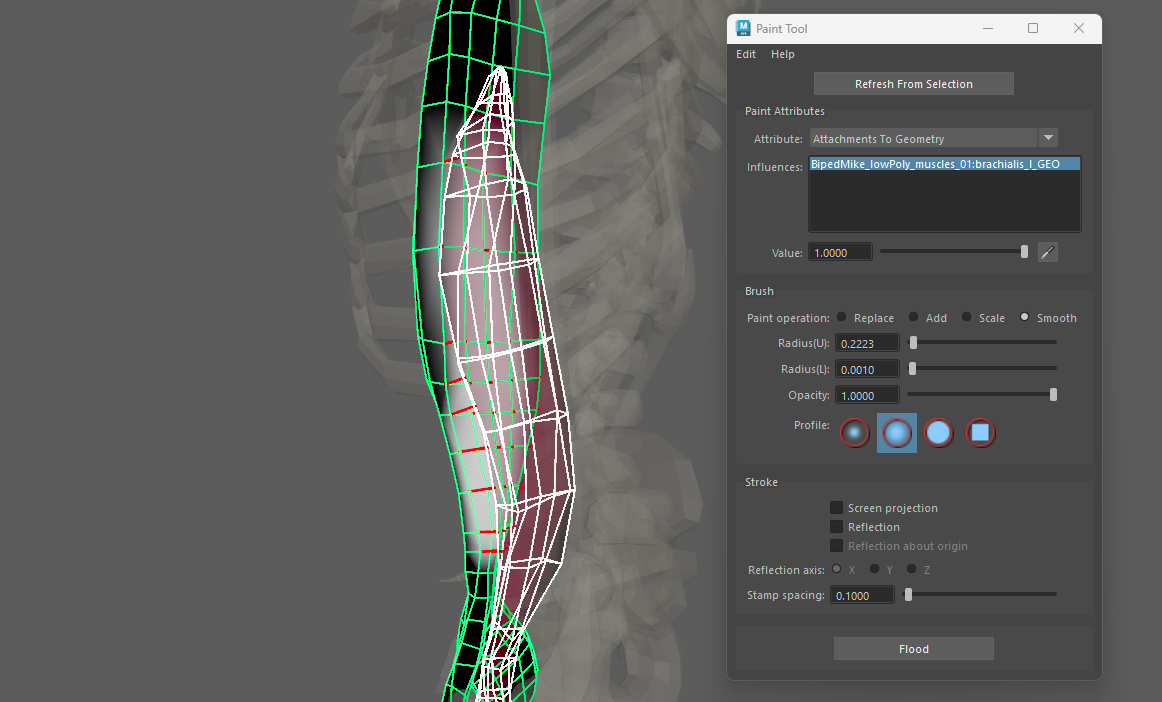The image size is (1162, 702).
Task: Open the Attachments To Geometry combo box
Action: (923, 139)
